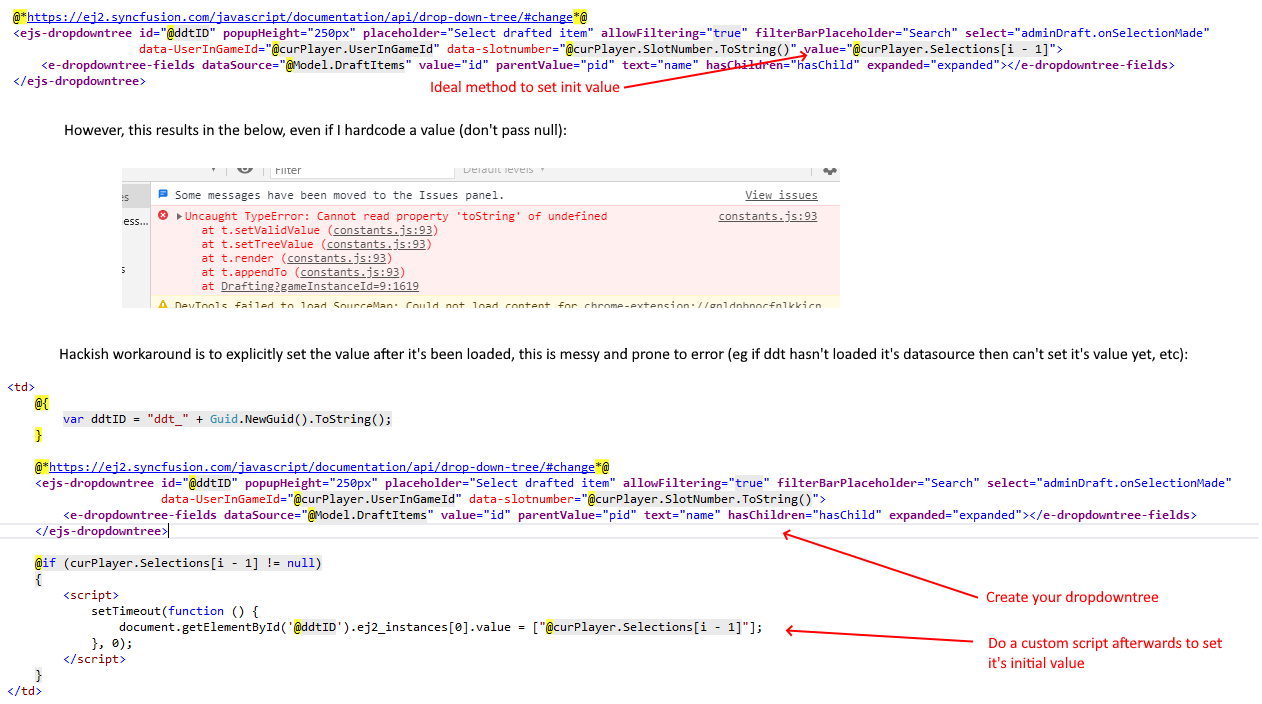Open the Default levels dropdown
The width and height of the screenshot is (1262, 704).
[503, 170]
